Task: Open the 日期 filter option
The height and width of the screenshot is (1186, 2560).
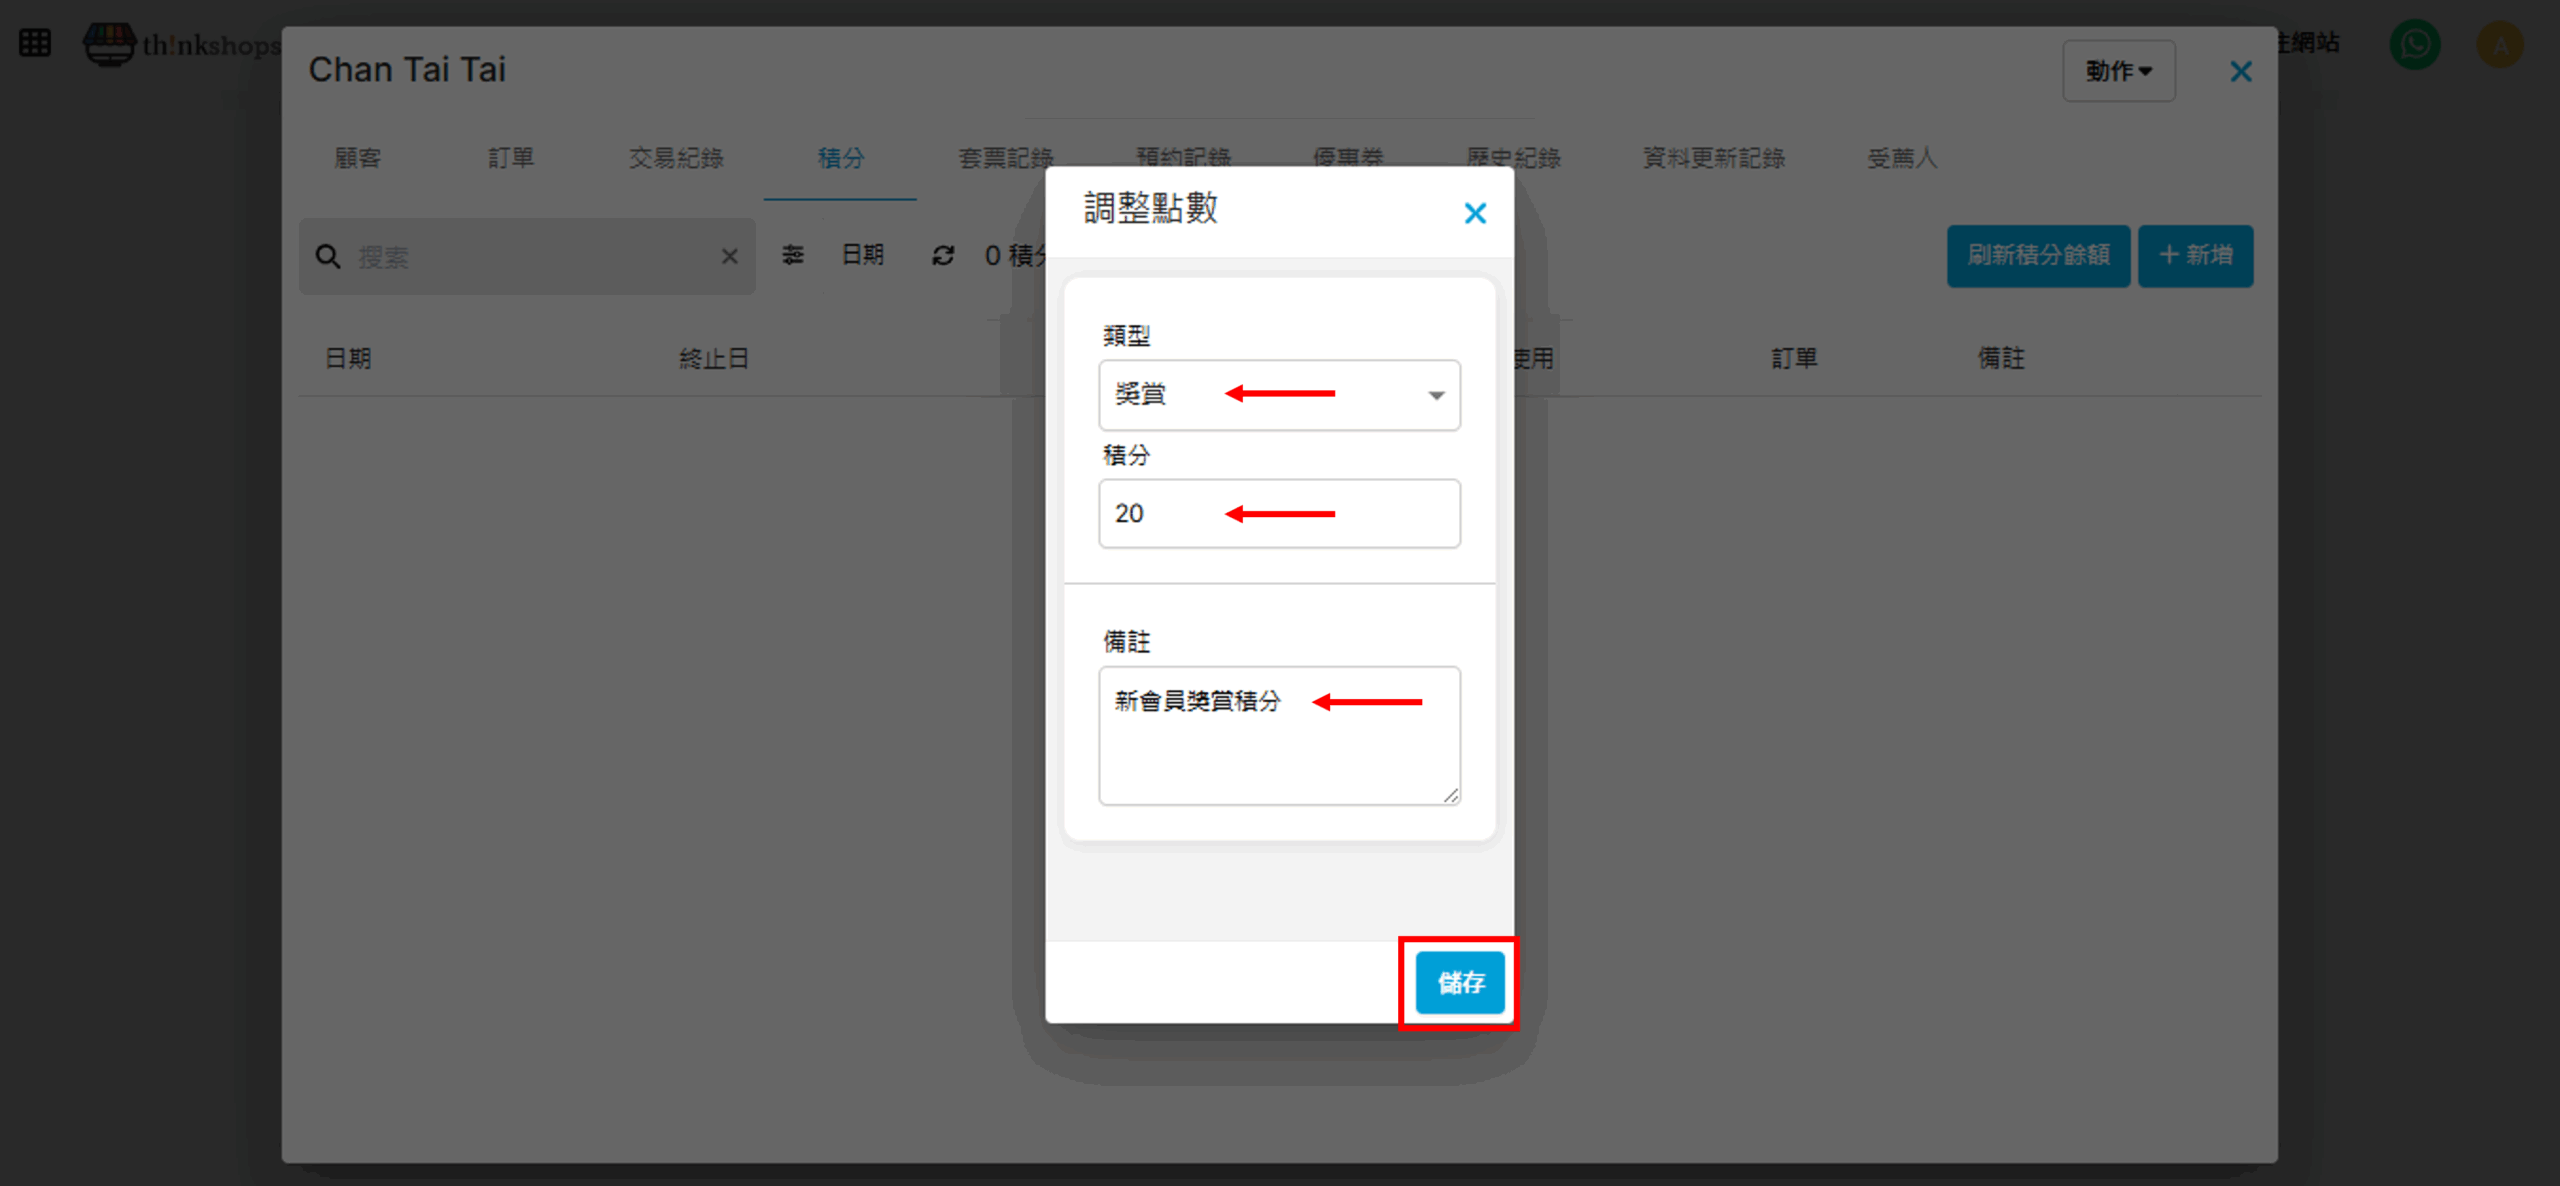Action: [x=862, y=255]
